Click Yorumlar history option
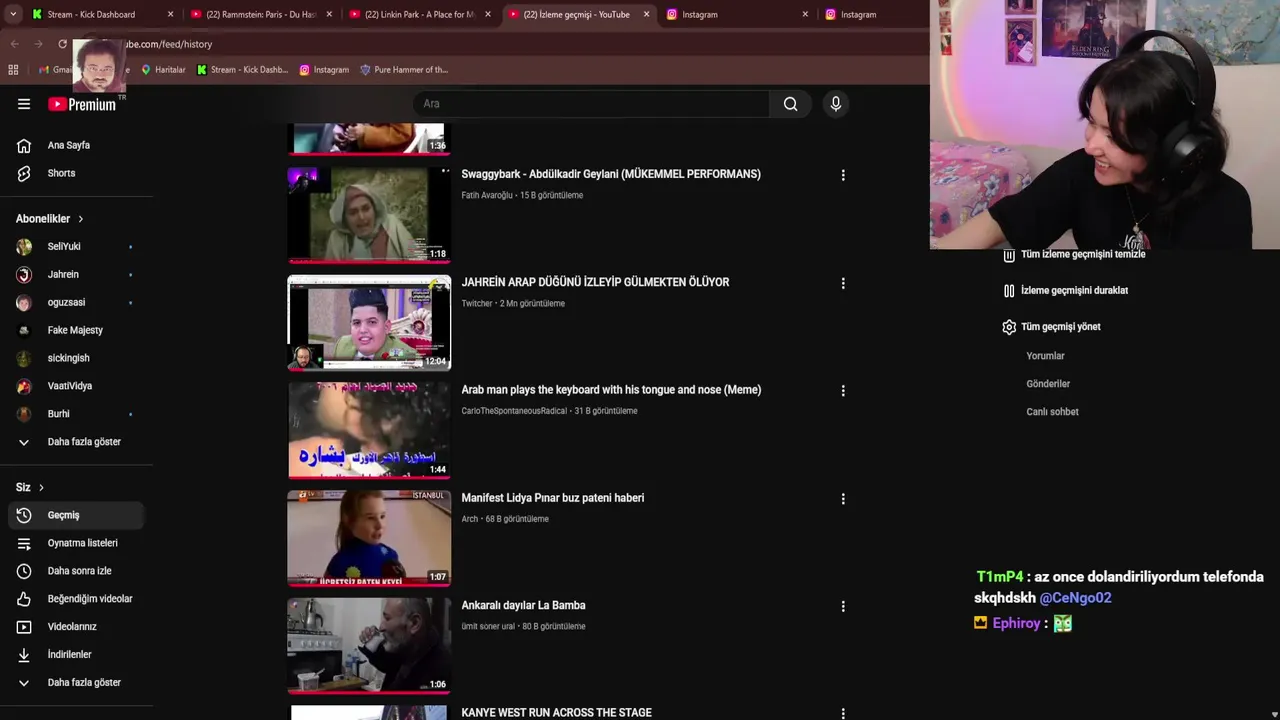 (x=1045, y=356)
